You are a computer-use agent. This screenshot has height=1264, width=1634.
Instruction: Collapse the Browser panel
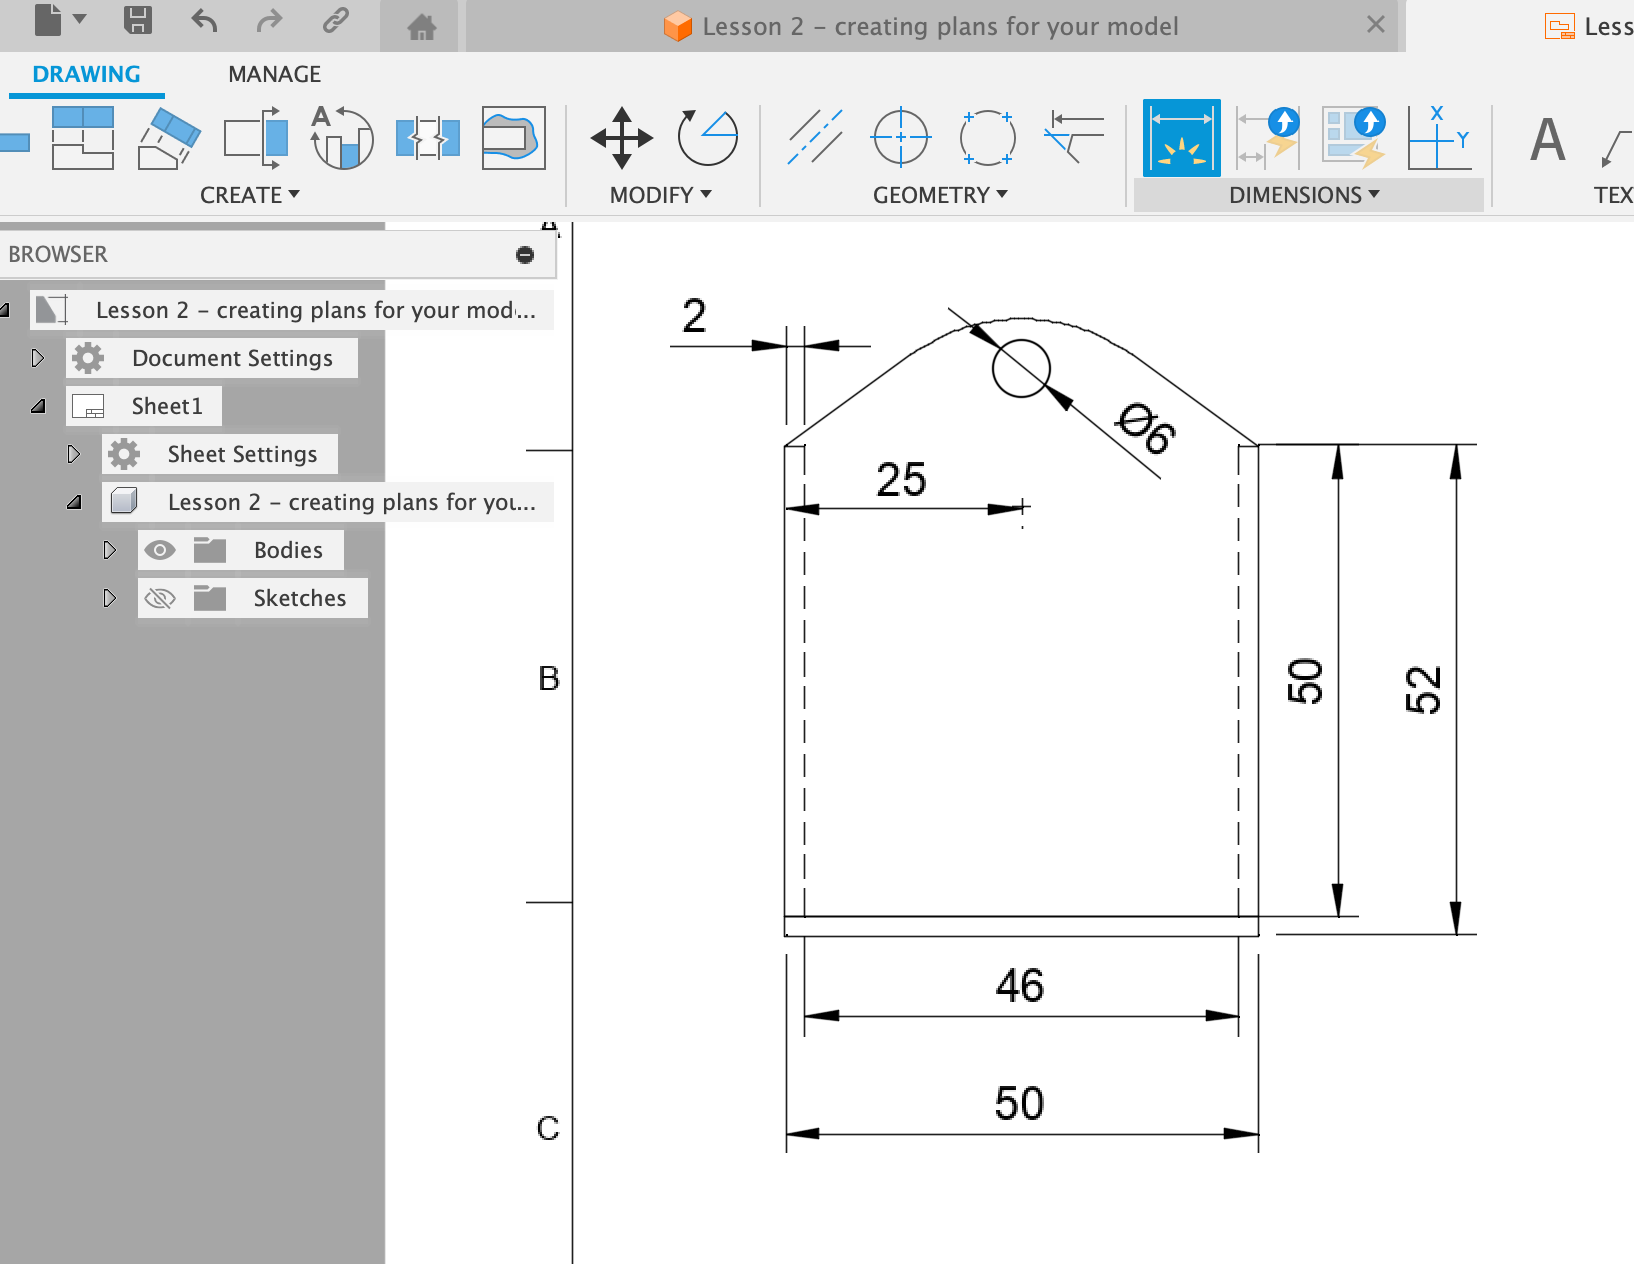(525, 255)
